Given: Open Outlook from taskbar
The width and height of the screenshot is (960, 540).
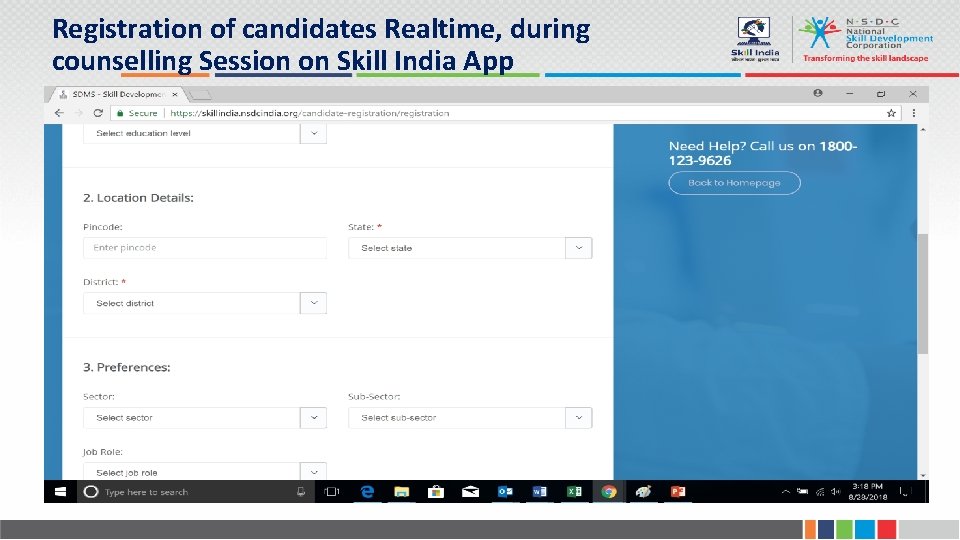Looking at the screenshot, I should 505,492.
